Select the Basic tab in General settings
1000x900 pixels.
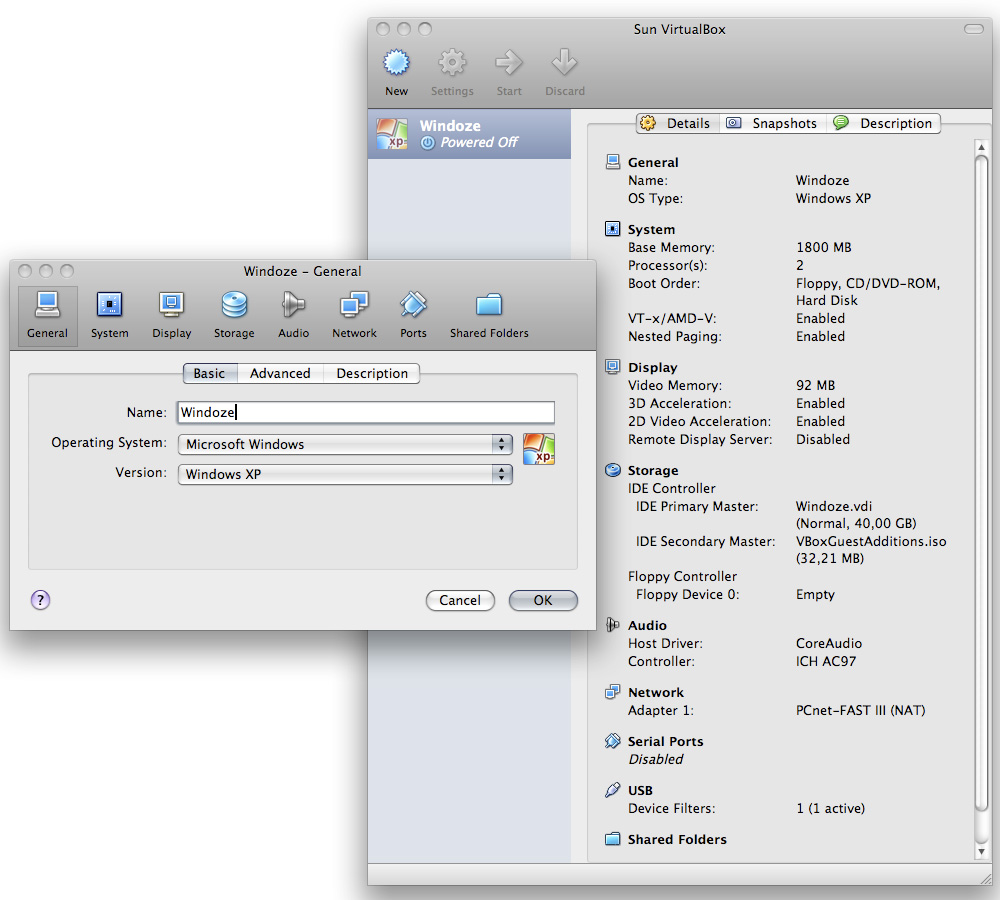(210, 373)
